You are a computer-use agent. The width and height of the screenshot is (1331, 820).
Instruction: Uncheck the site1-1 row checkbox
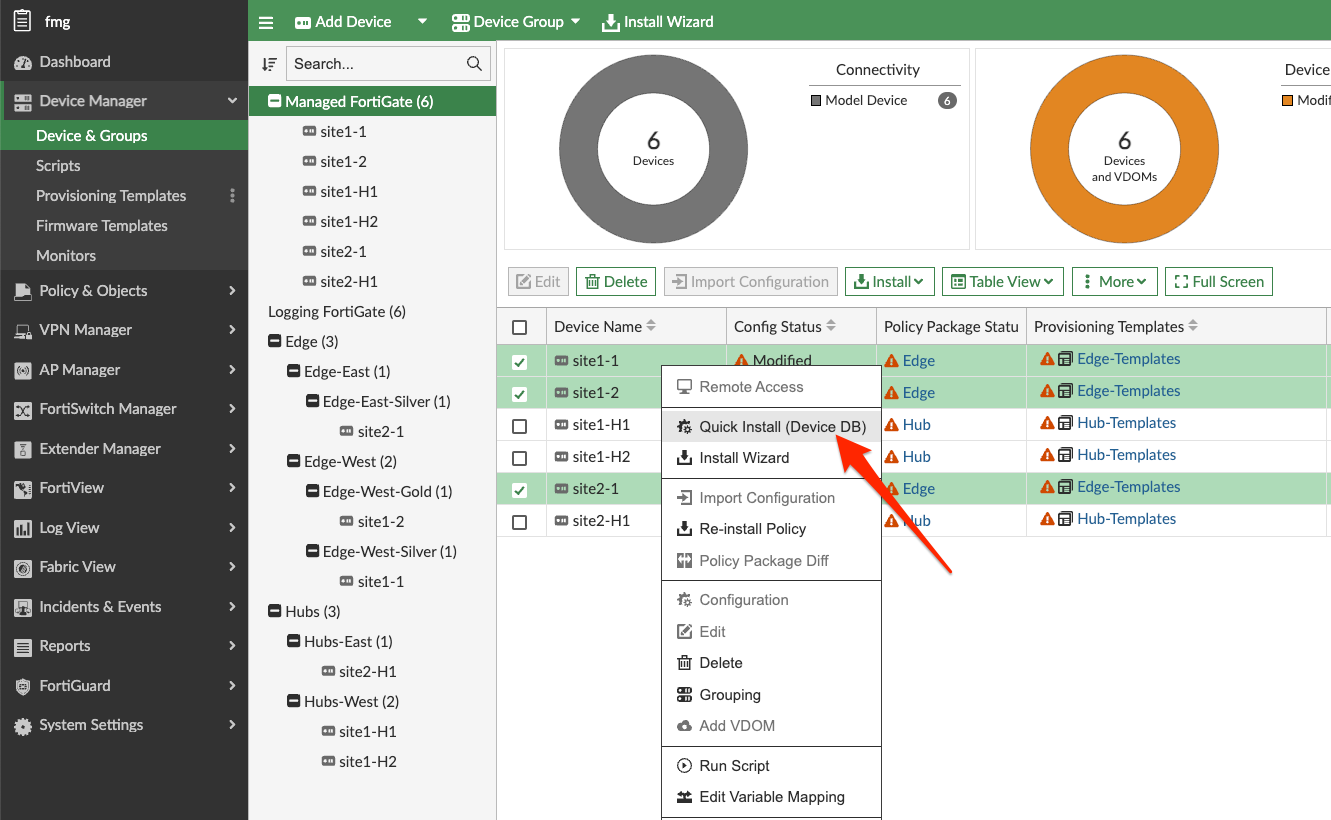tap(519, 362)
